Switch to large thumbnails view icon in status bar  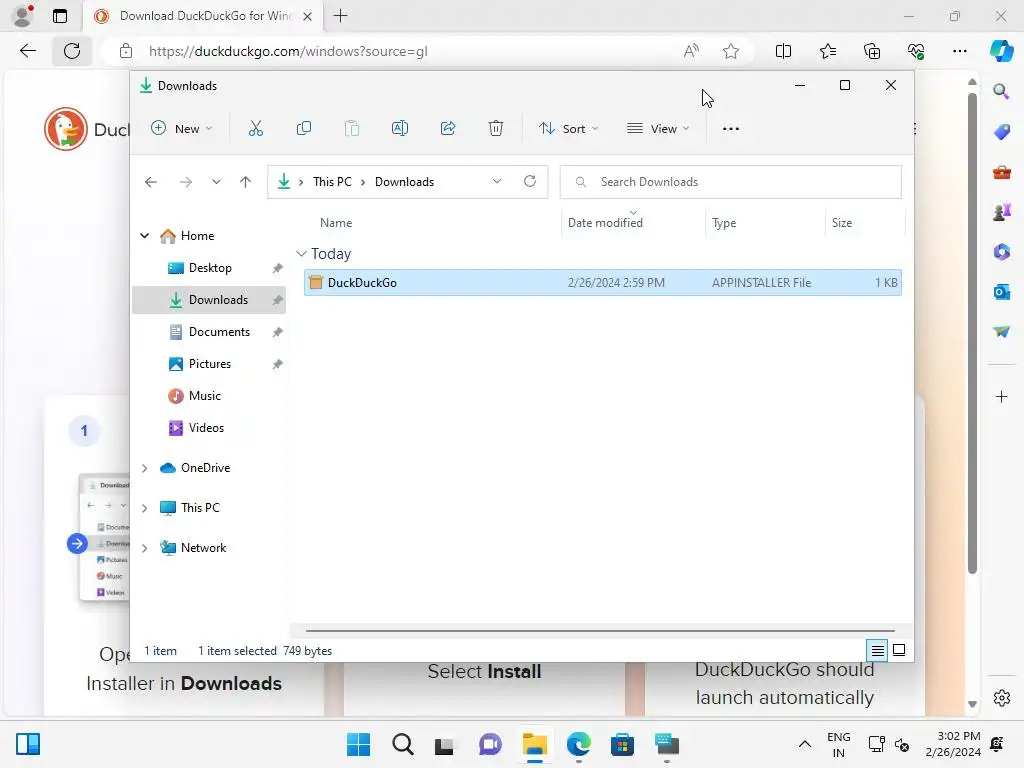899,650
